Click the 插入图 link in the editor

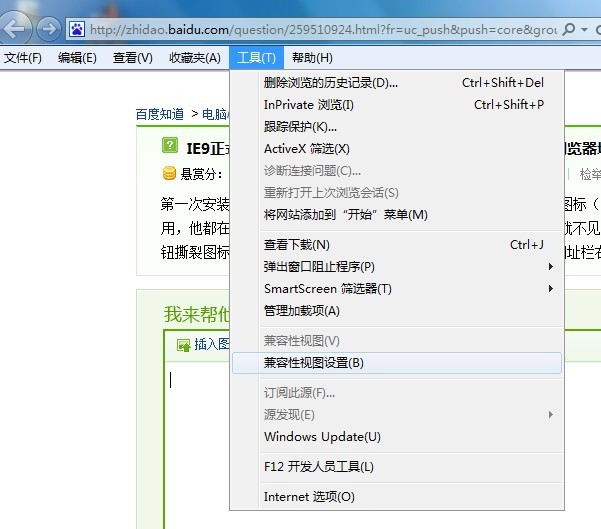click(212, 344)
